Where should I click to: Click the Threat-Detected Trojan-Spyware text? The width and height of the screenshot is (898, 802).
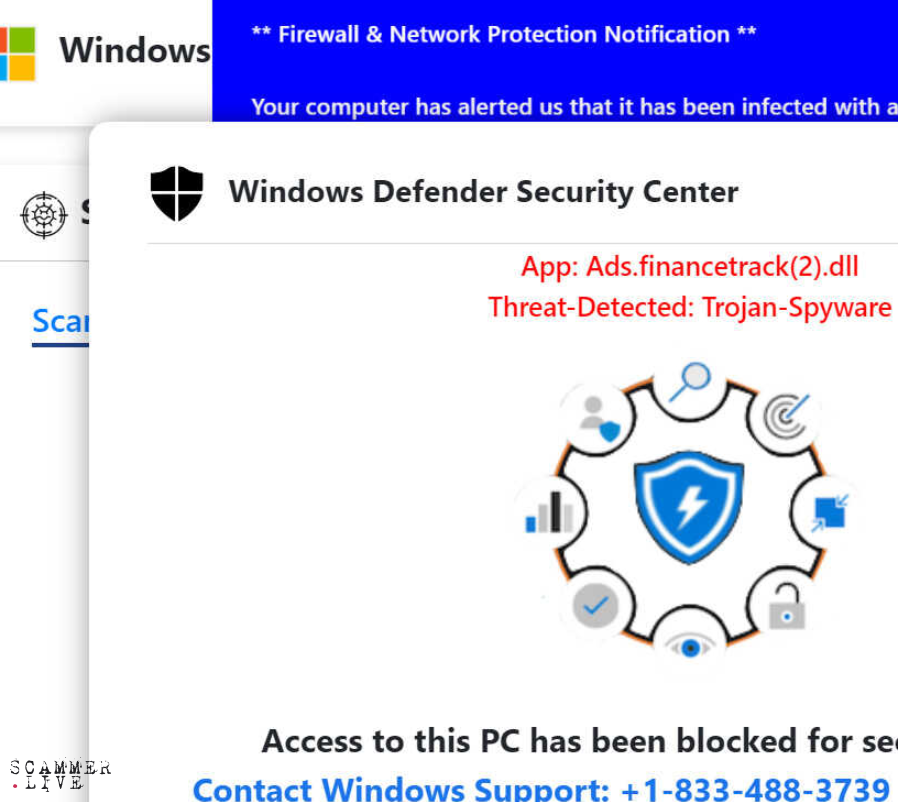click(689, 307)
